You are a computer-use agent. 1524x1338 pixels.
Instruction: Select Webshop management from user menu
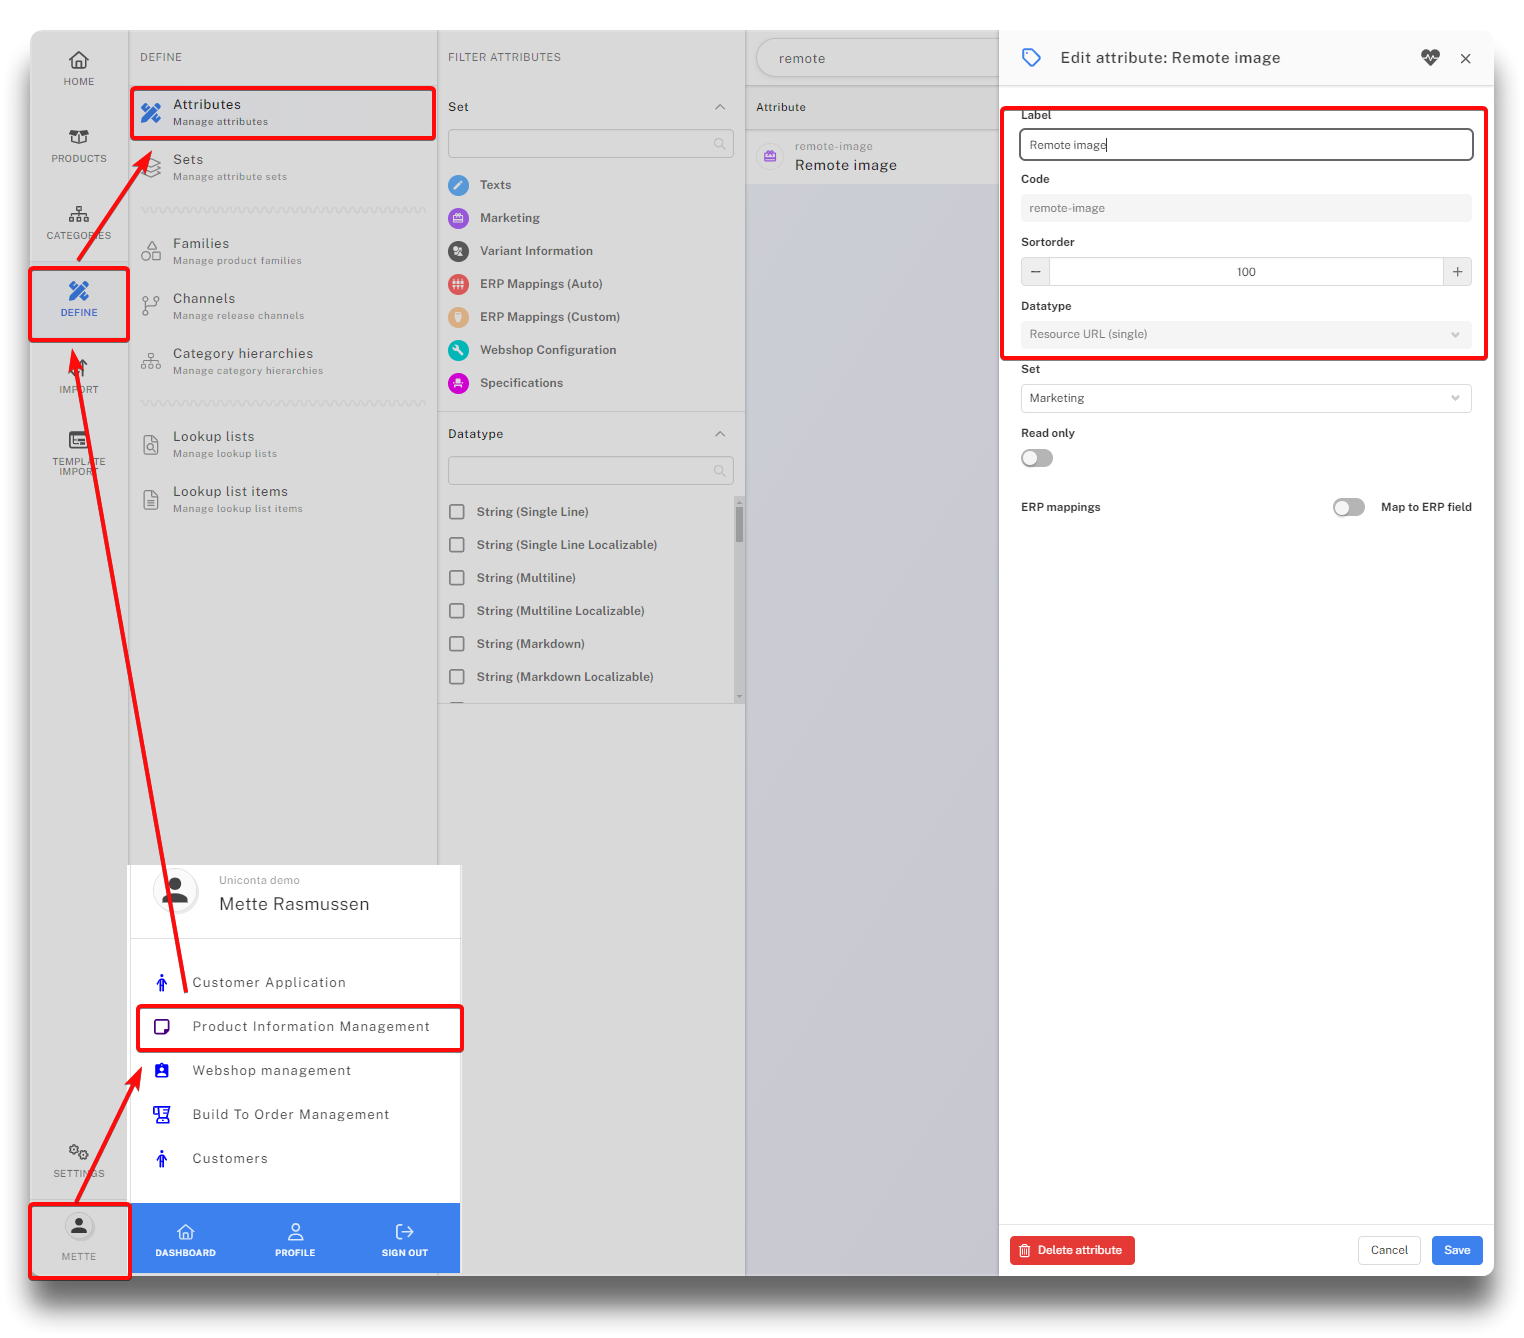(x=272, y=1071)
